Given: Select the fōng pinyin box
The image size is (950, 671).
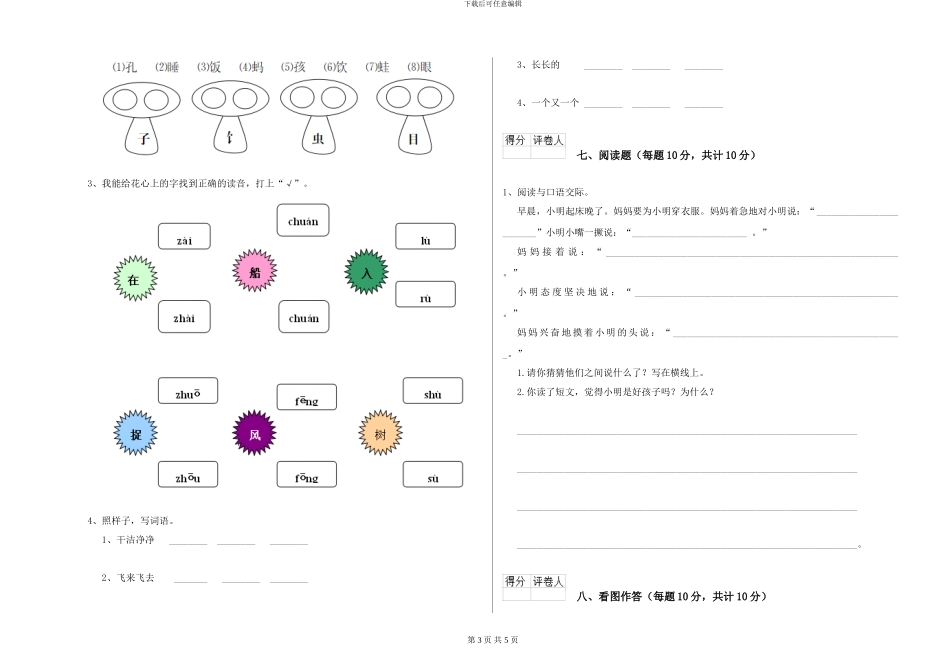Looking at the screenshot, I should pos(307,474).
